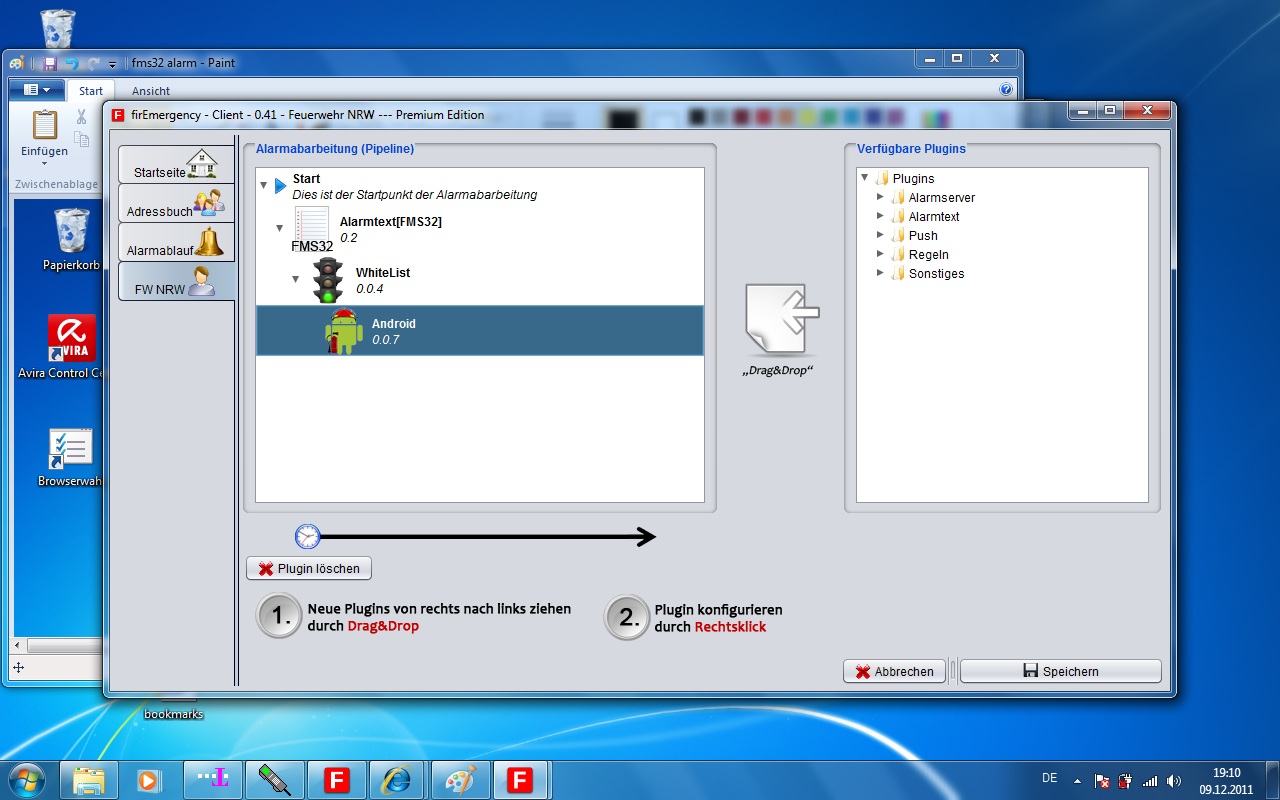Open the Adressbuch tab
Viewport: 1280px width, 800px height.
[x=176, y=204]
